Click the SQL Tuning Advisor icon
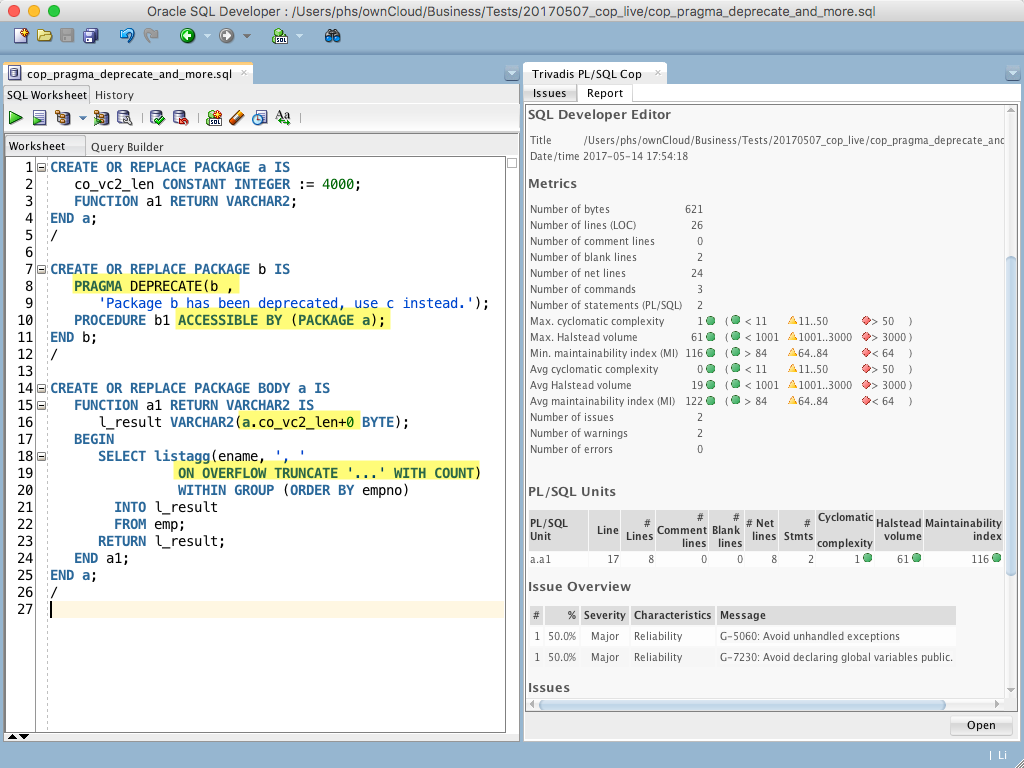 pyautogui.click(x=124, y=118)
